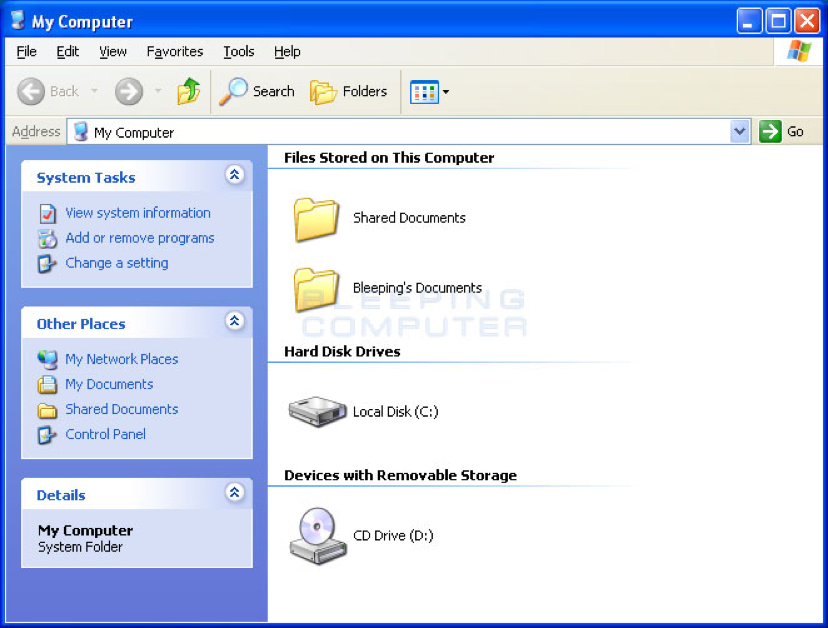The width and height of the screenshot is (828, 628).
Task: Minimize the My Computer window
Action: tap(749, 21)
